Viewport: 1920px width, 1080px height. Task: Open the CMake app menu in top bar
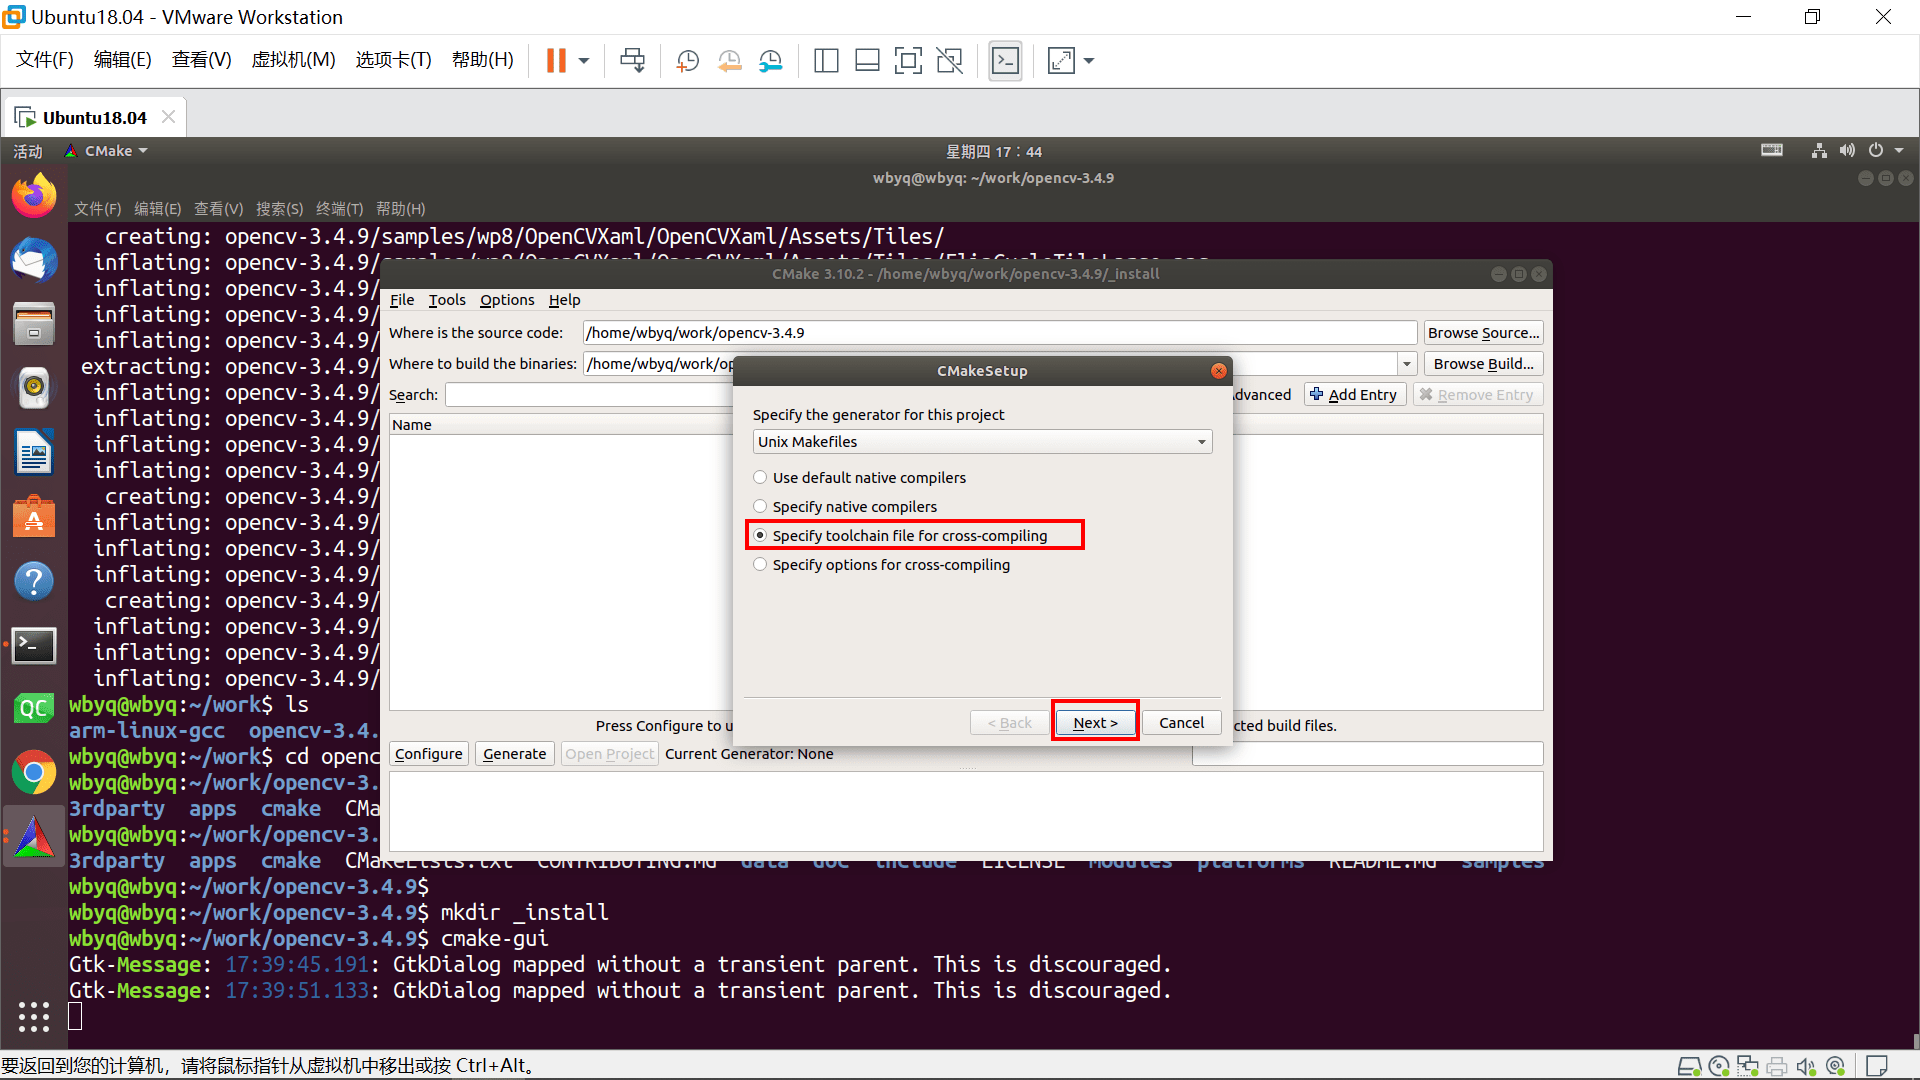pos(106,151)
